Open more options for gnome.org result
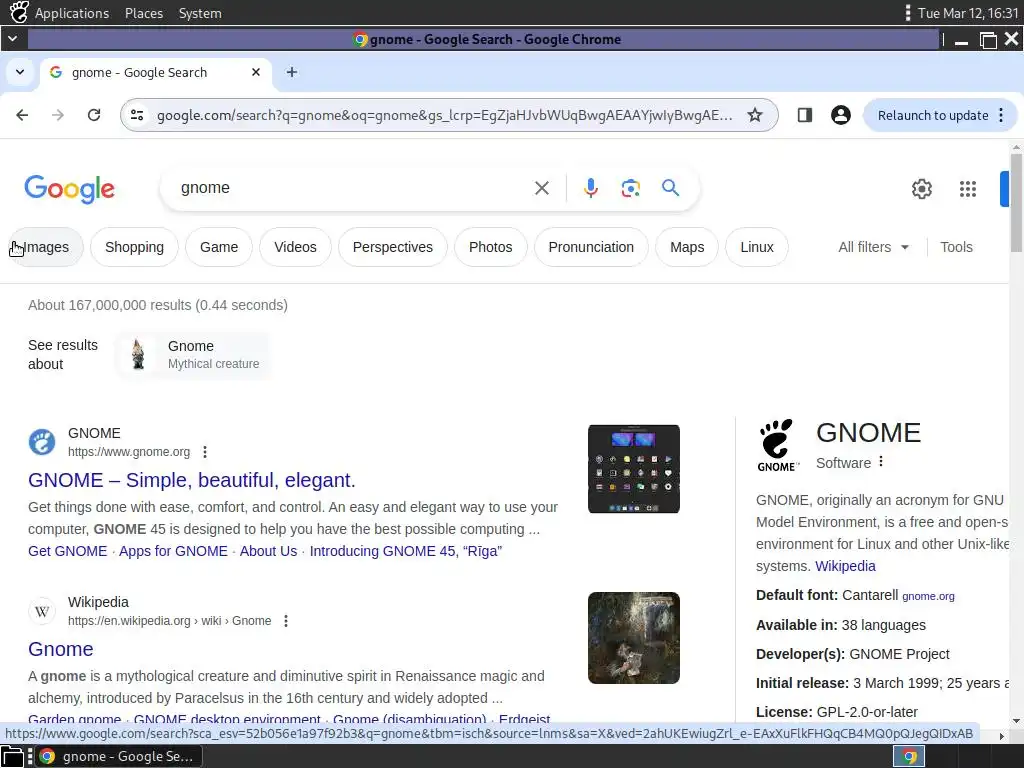Image resolution: width=1024 pixels, height=768 pixels. tap(205, 452)
